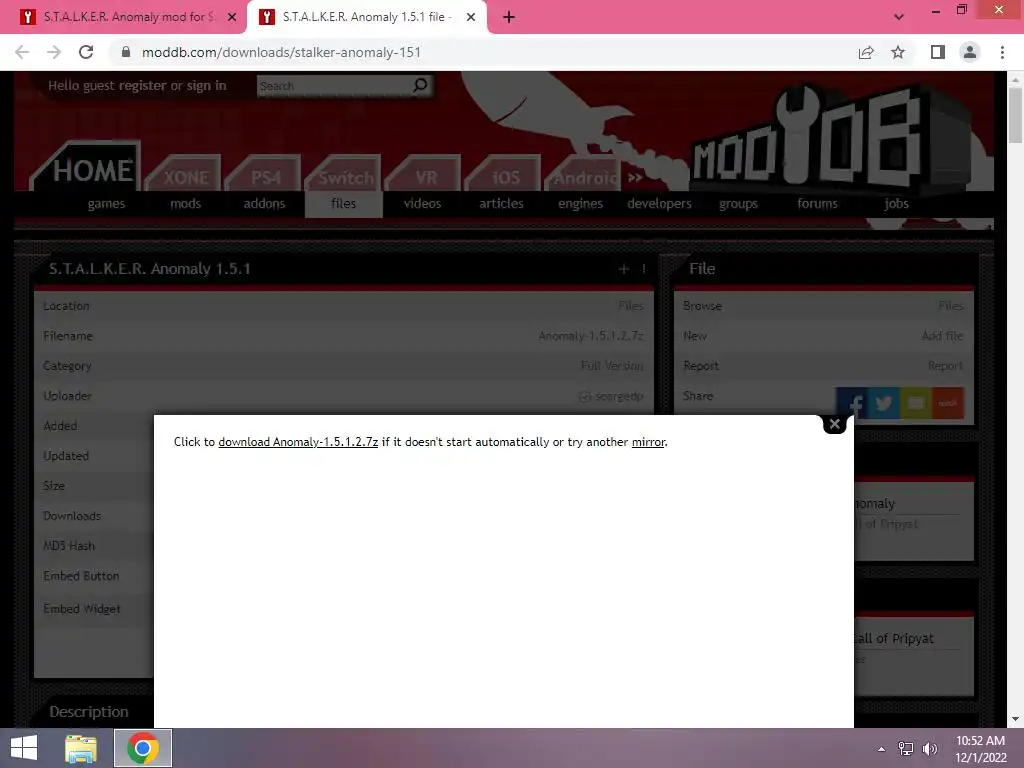
Task: Click Files link in Browse row
Action: click(951, 306)
